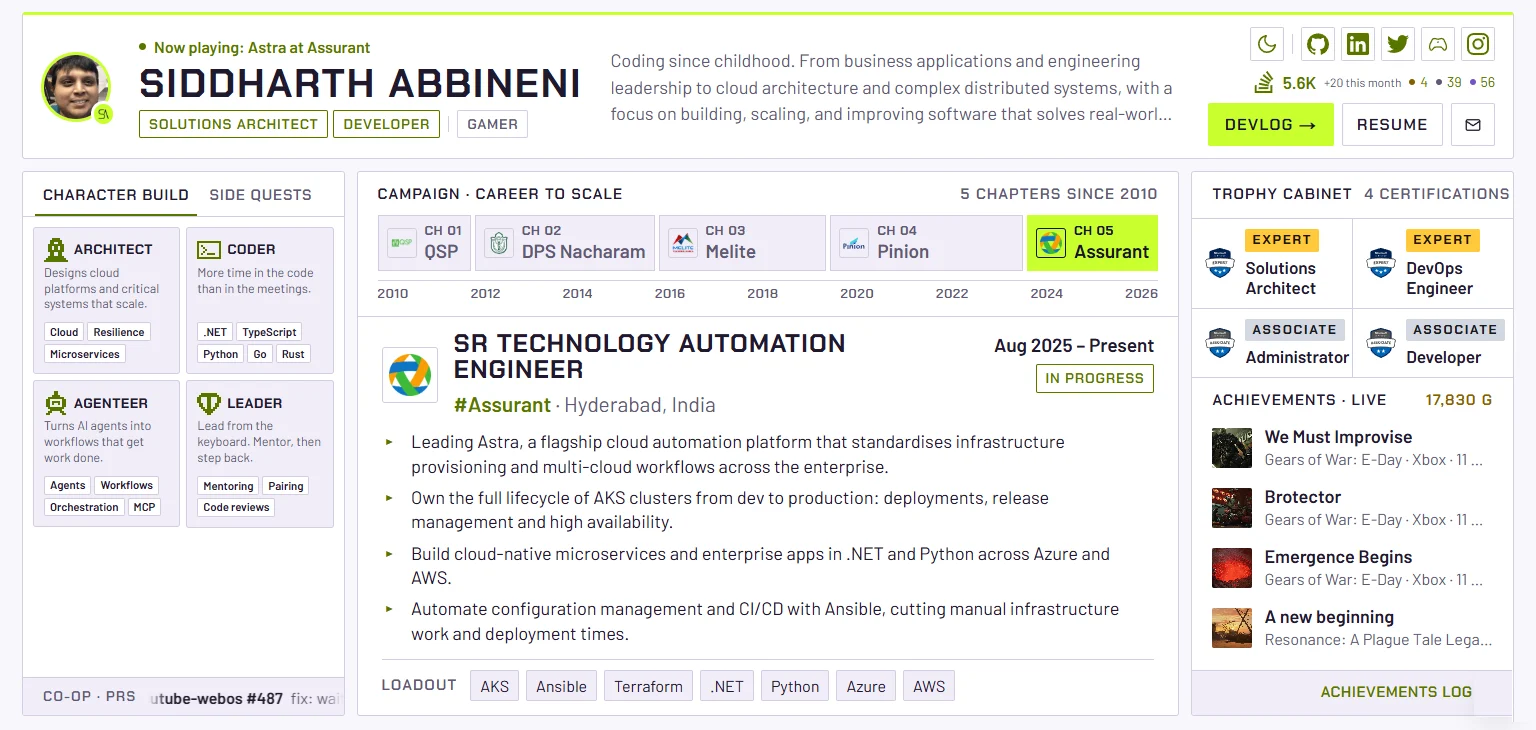The height and width of the screenshot is (730, 1536).
Task: Open the Achievements Log link
Action: click(x=1396, y=692)
